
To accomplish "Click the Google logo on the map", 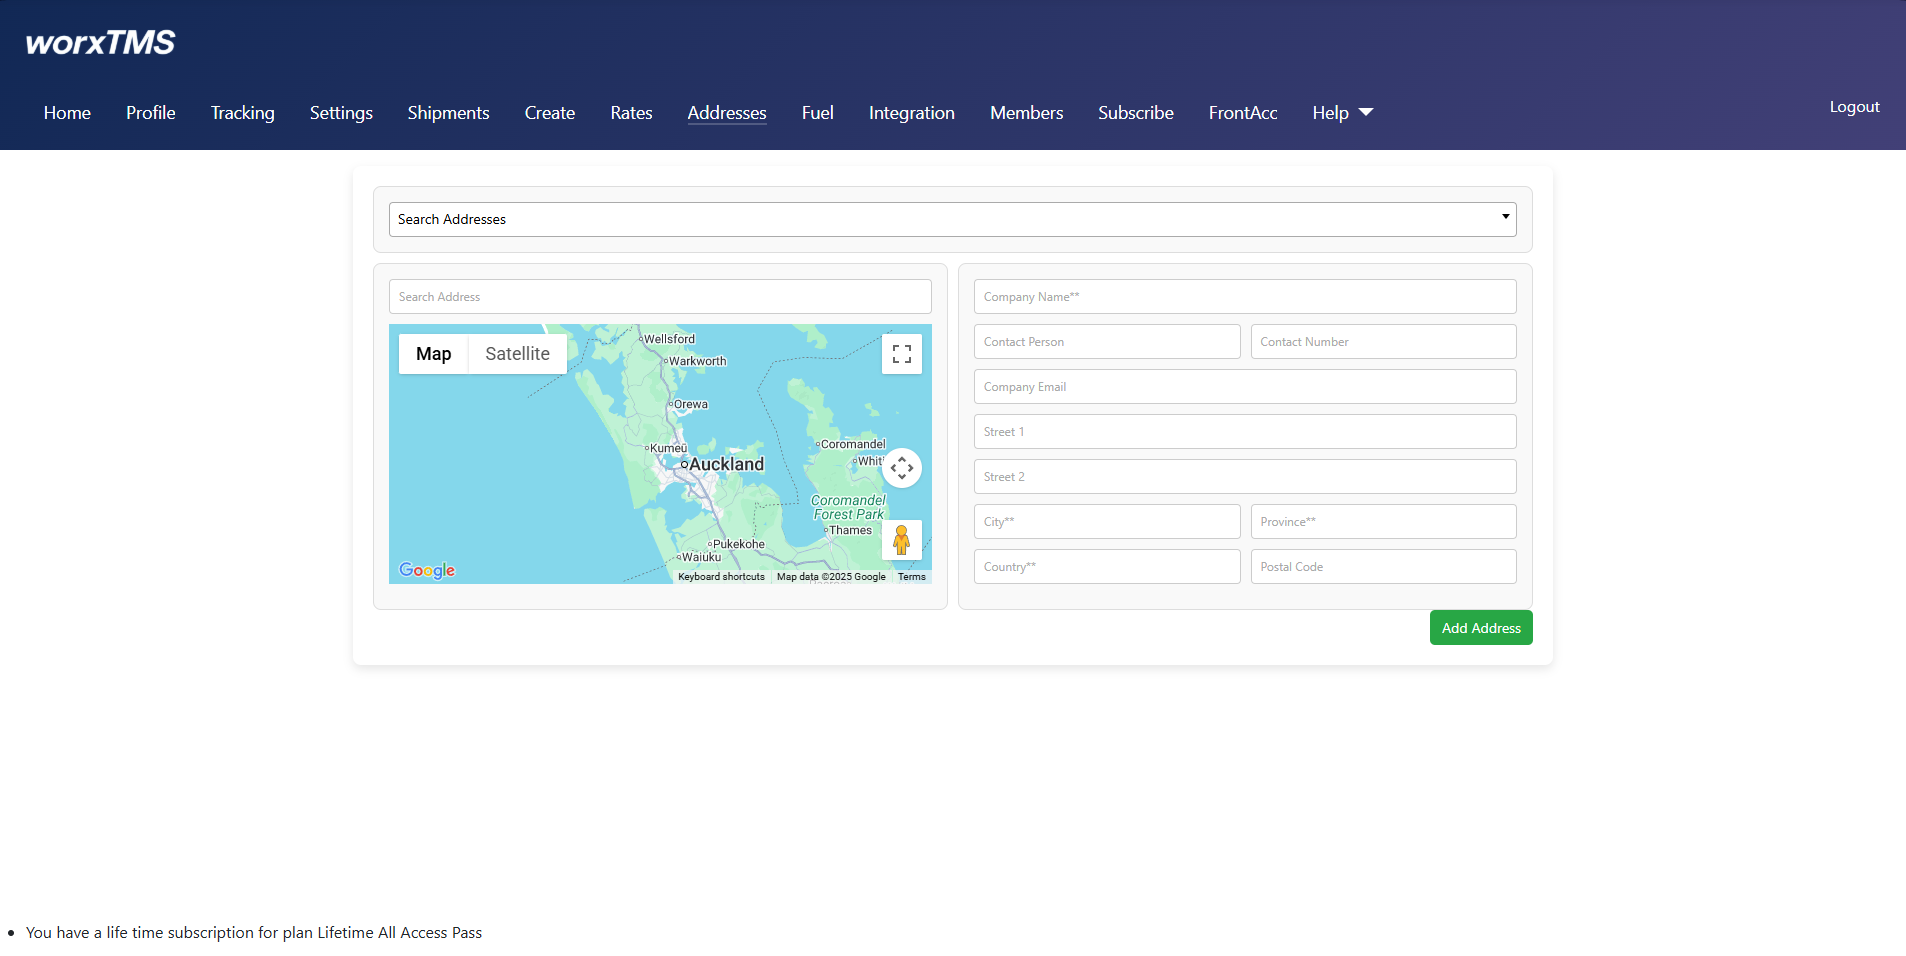I will tap(427, 570).
